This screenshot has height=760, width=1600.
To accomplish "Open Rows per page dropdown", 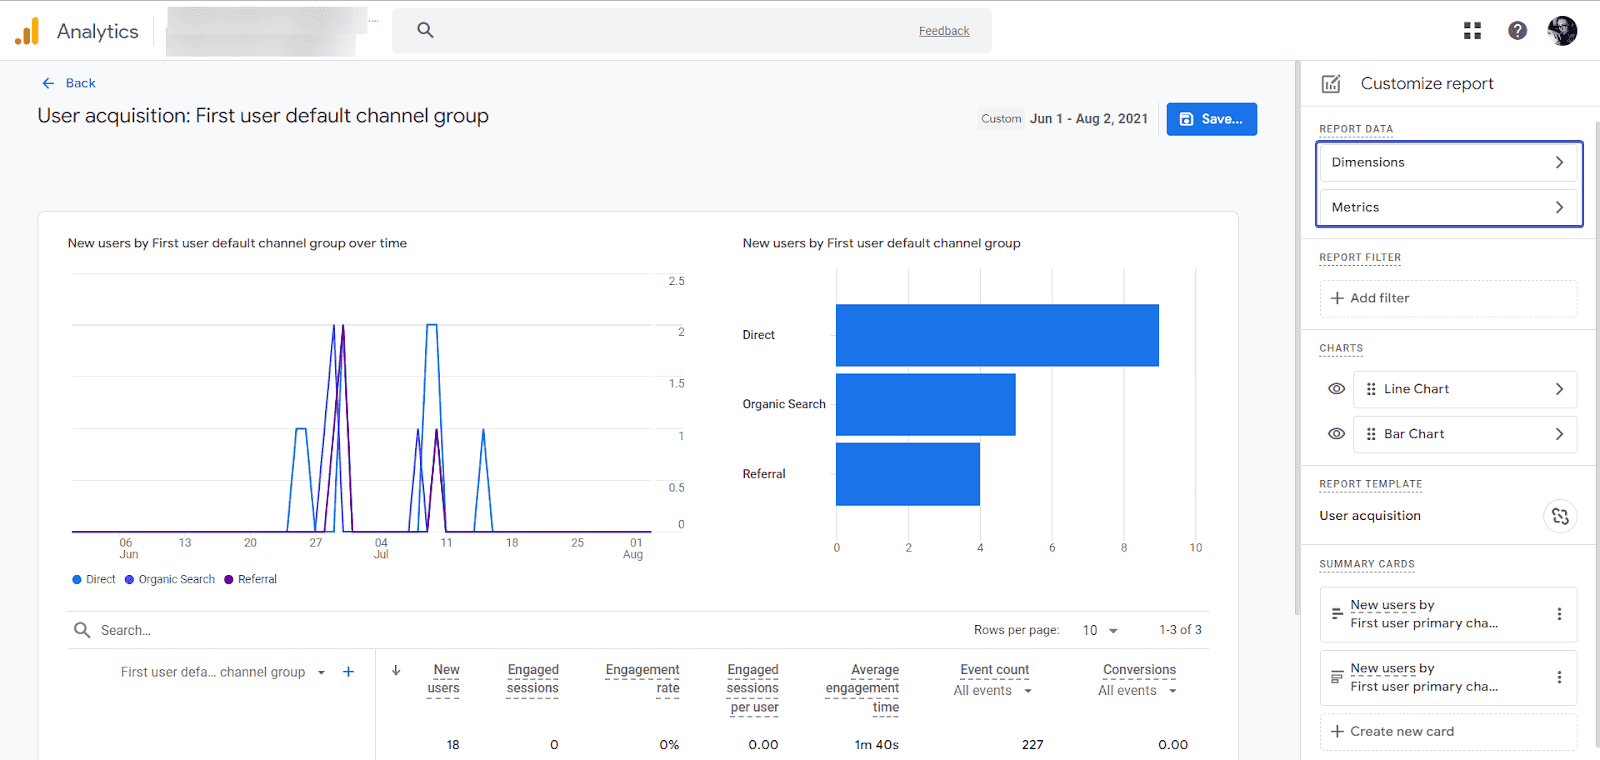I will click(x=1100, y=630).
